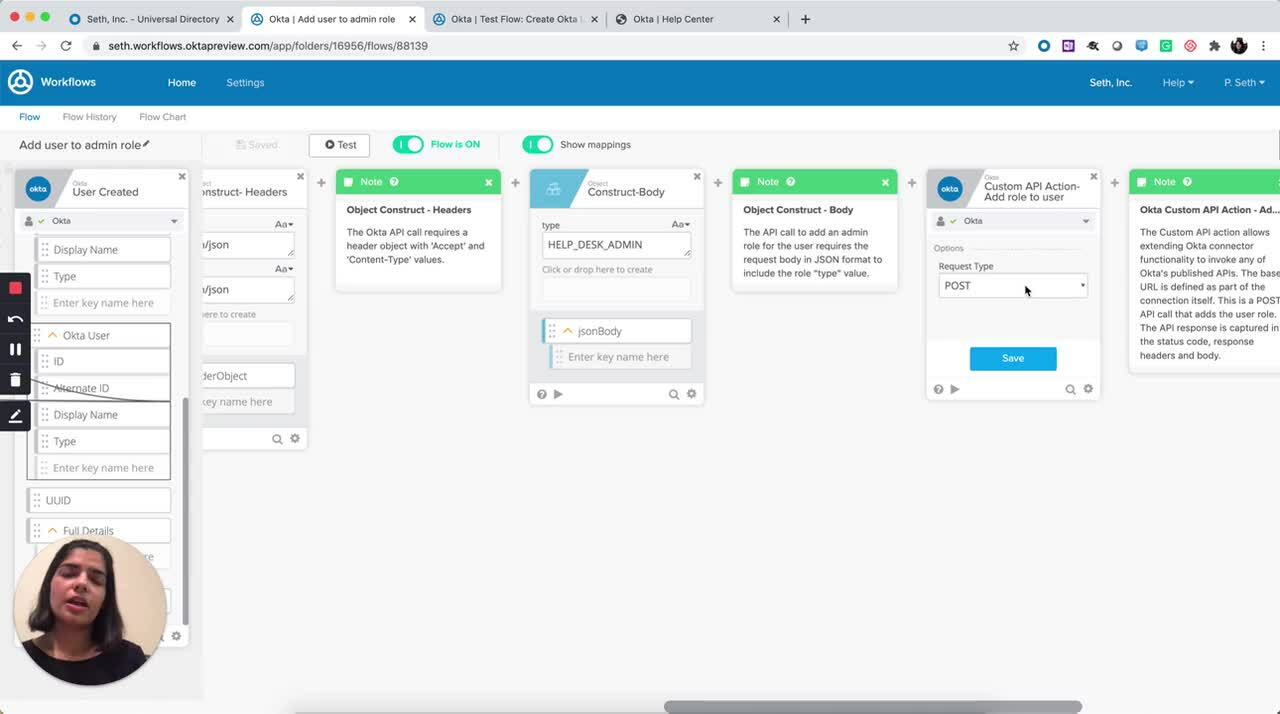
Task: Open gear settings on Construct-Headers card
Action: [294, 438]
